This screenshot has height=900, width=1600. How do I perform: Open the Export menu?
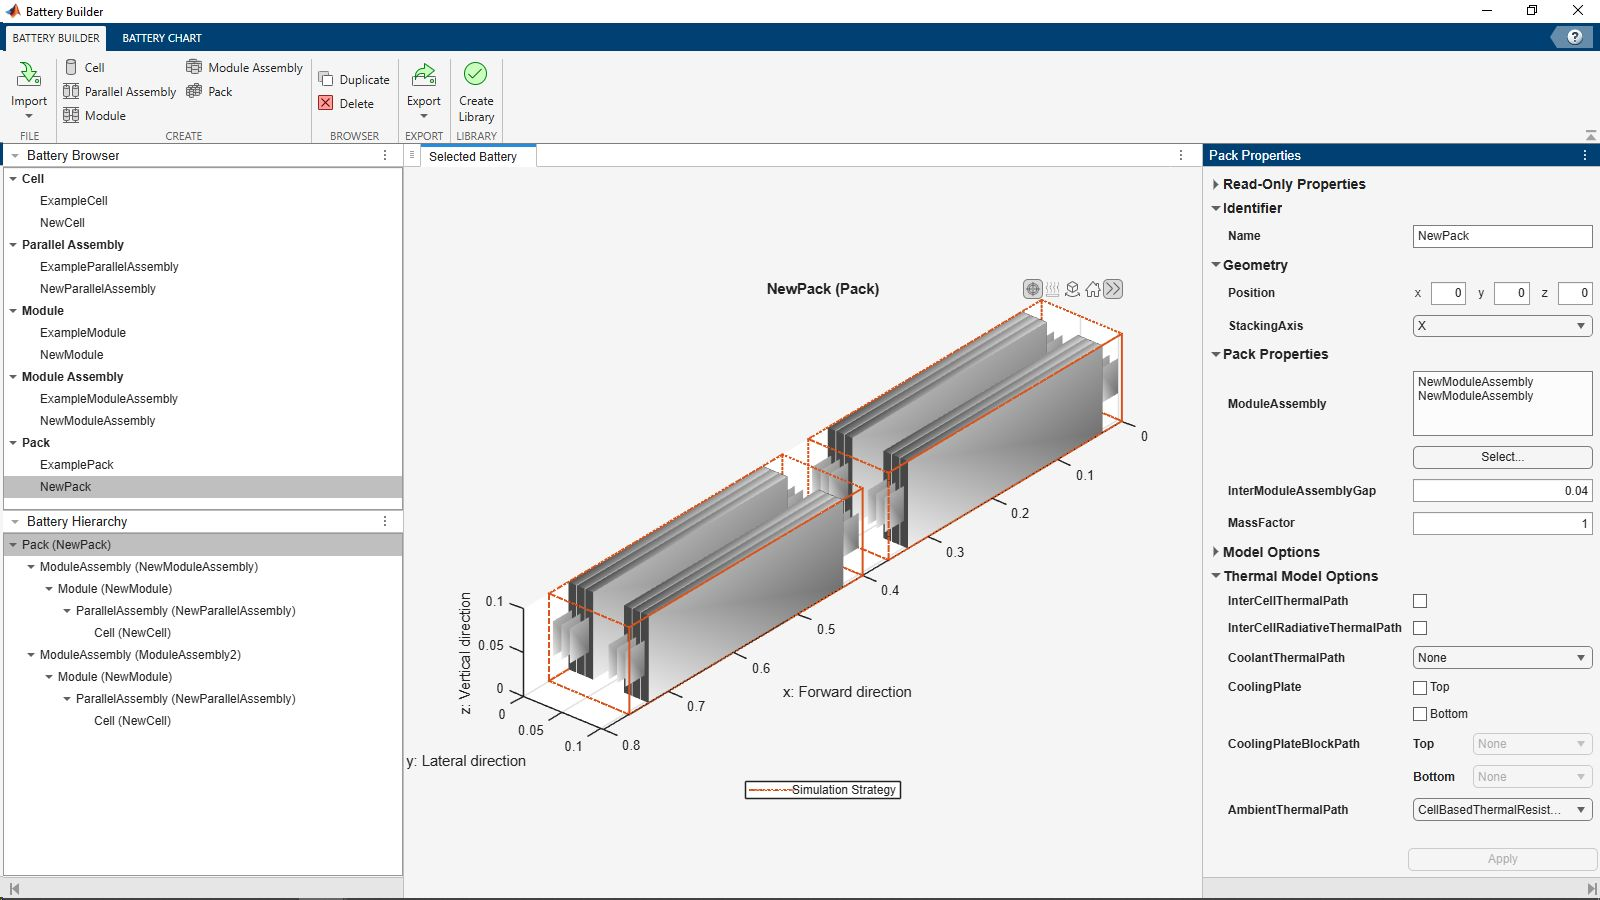(424, 91)
